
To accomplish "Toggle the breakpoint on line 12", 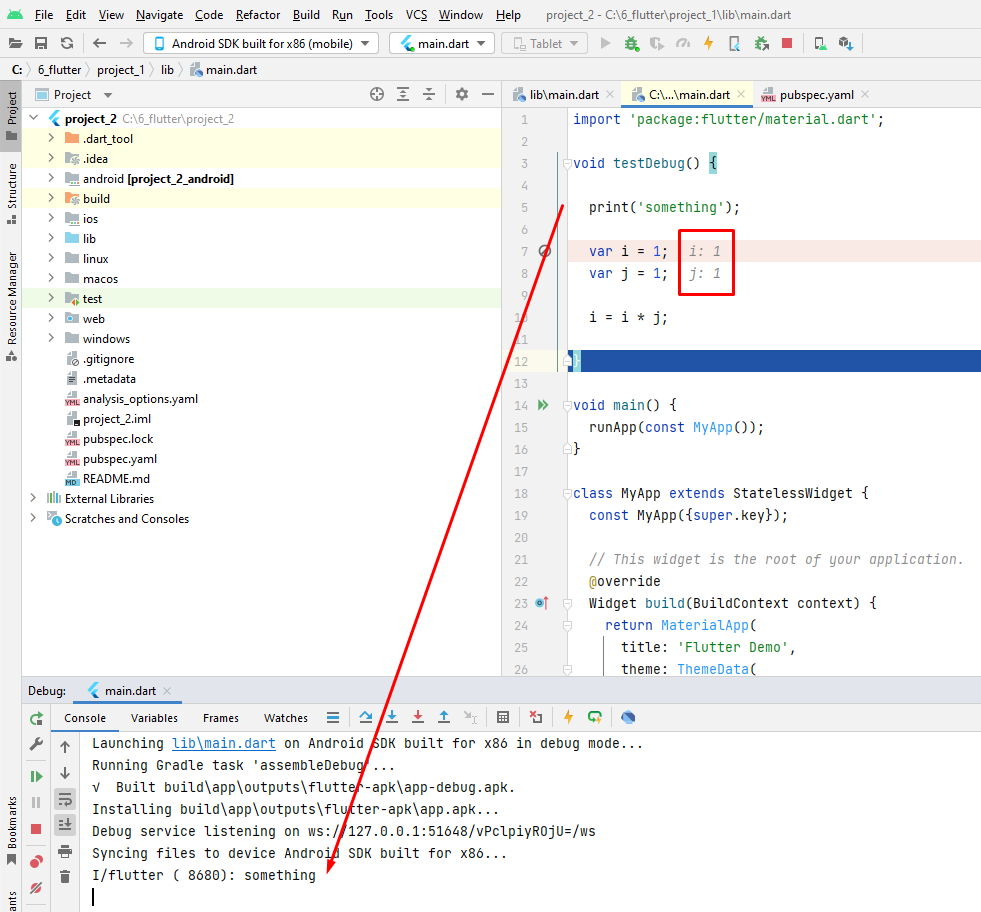I will (546, 360).
